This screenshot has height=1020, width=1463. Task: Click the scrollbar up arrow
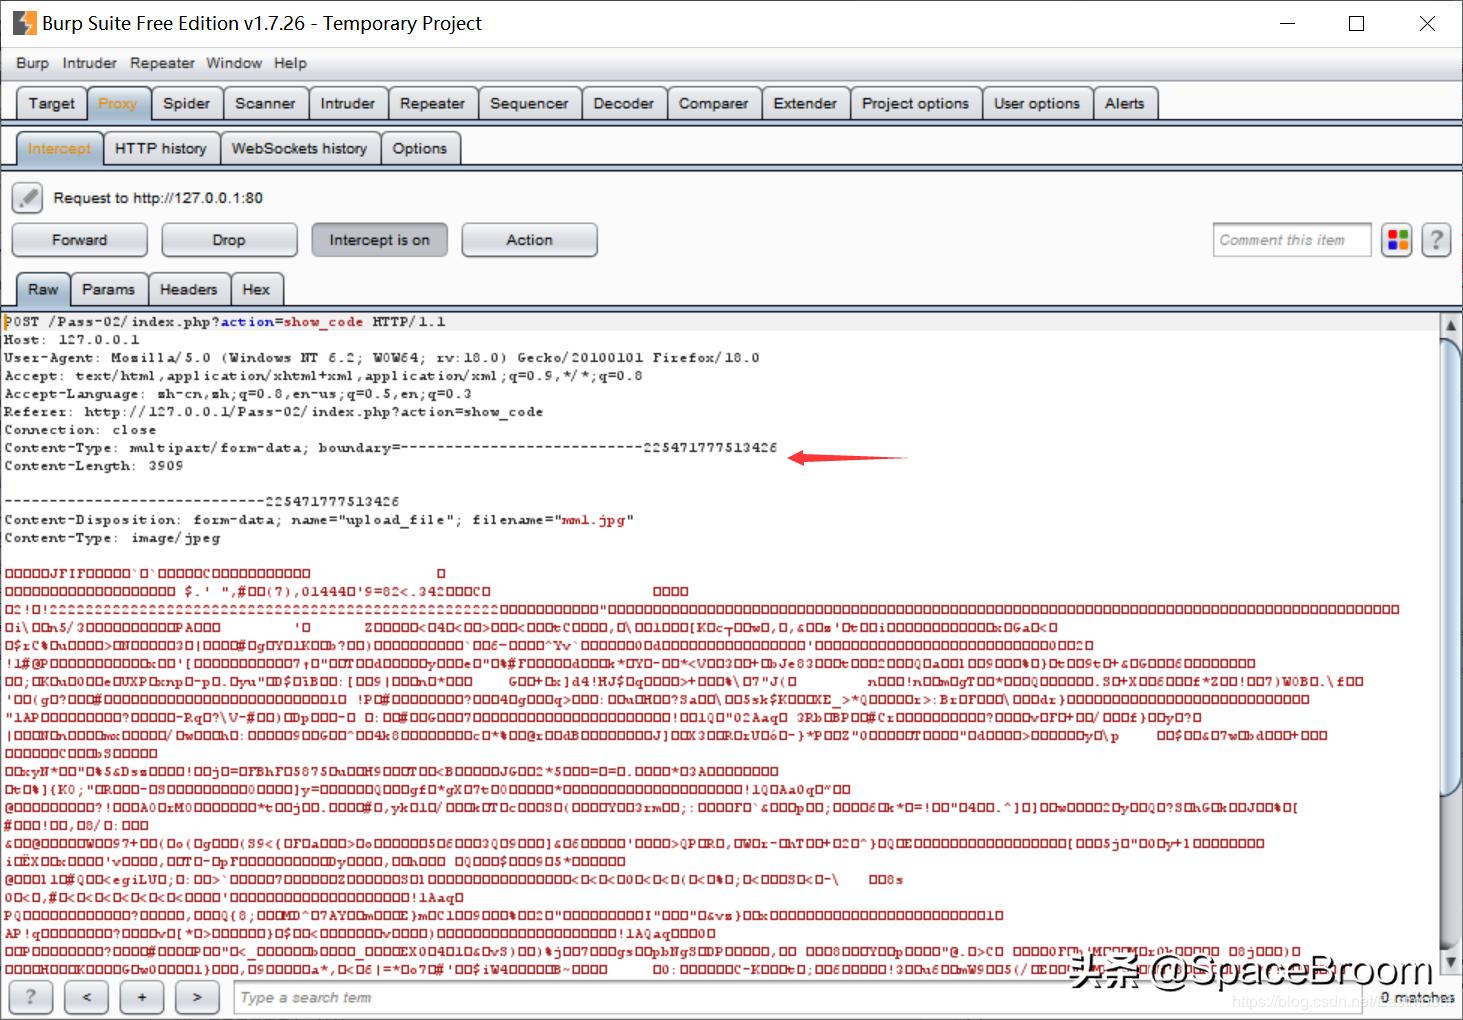pos(1450,325)
